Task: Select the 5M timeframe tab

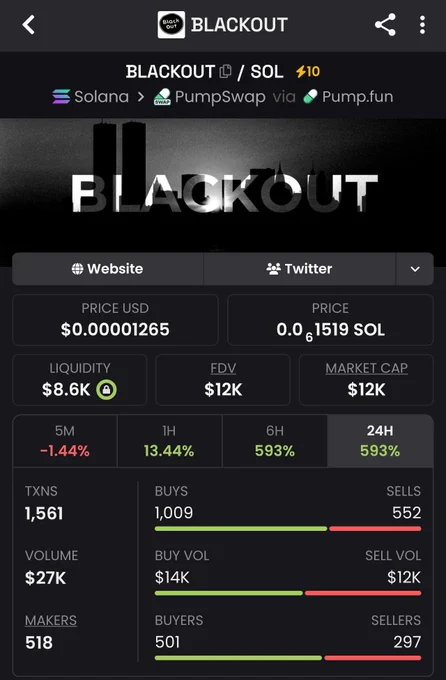Action: [65, 441]
